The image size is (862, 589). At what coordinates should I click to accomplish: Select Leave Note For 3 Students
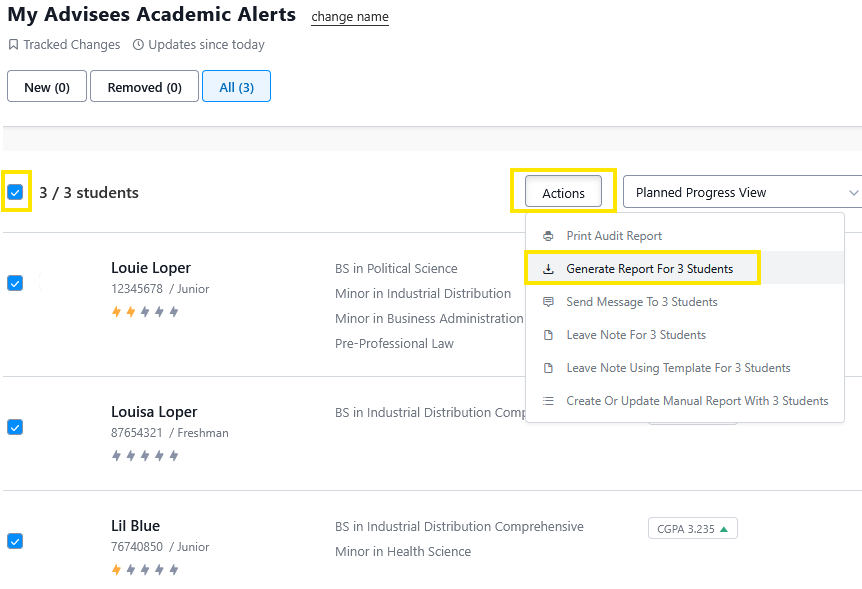(684, 335)
